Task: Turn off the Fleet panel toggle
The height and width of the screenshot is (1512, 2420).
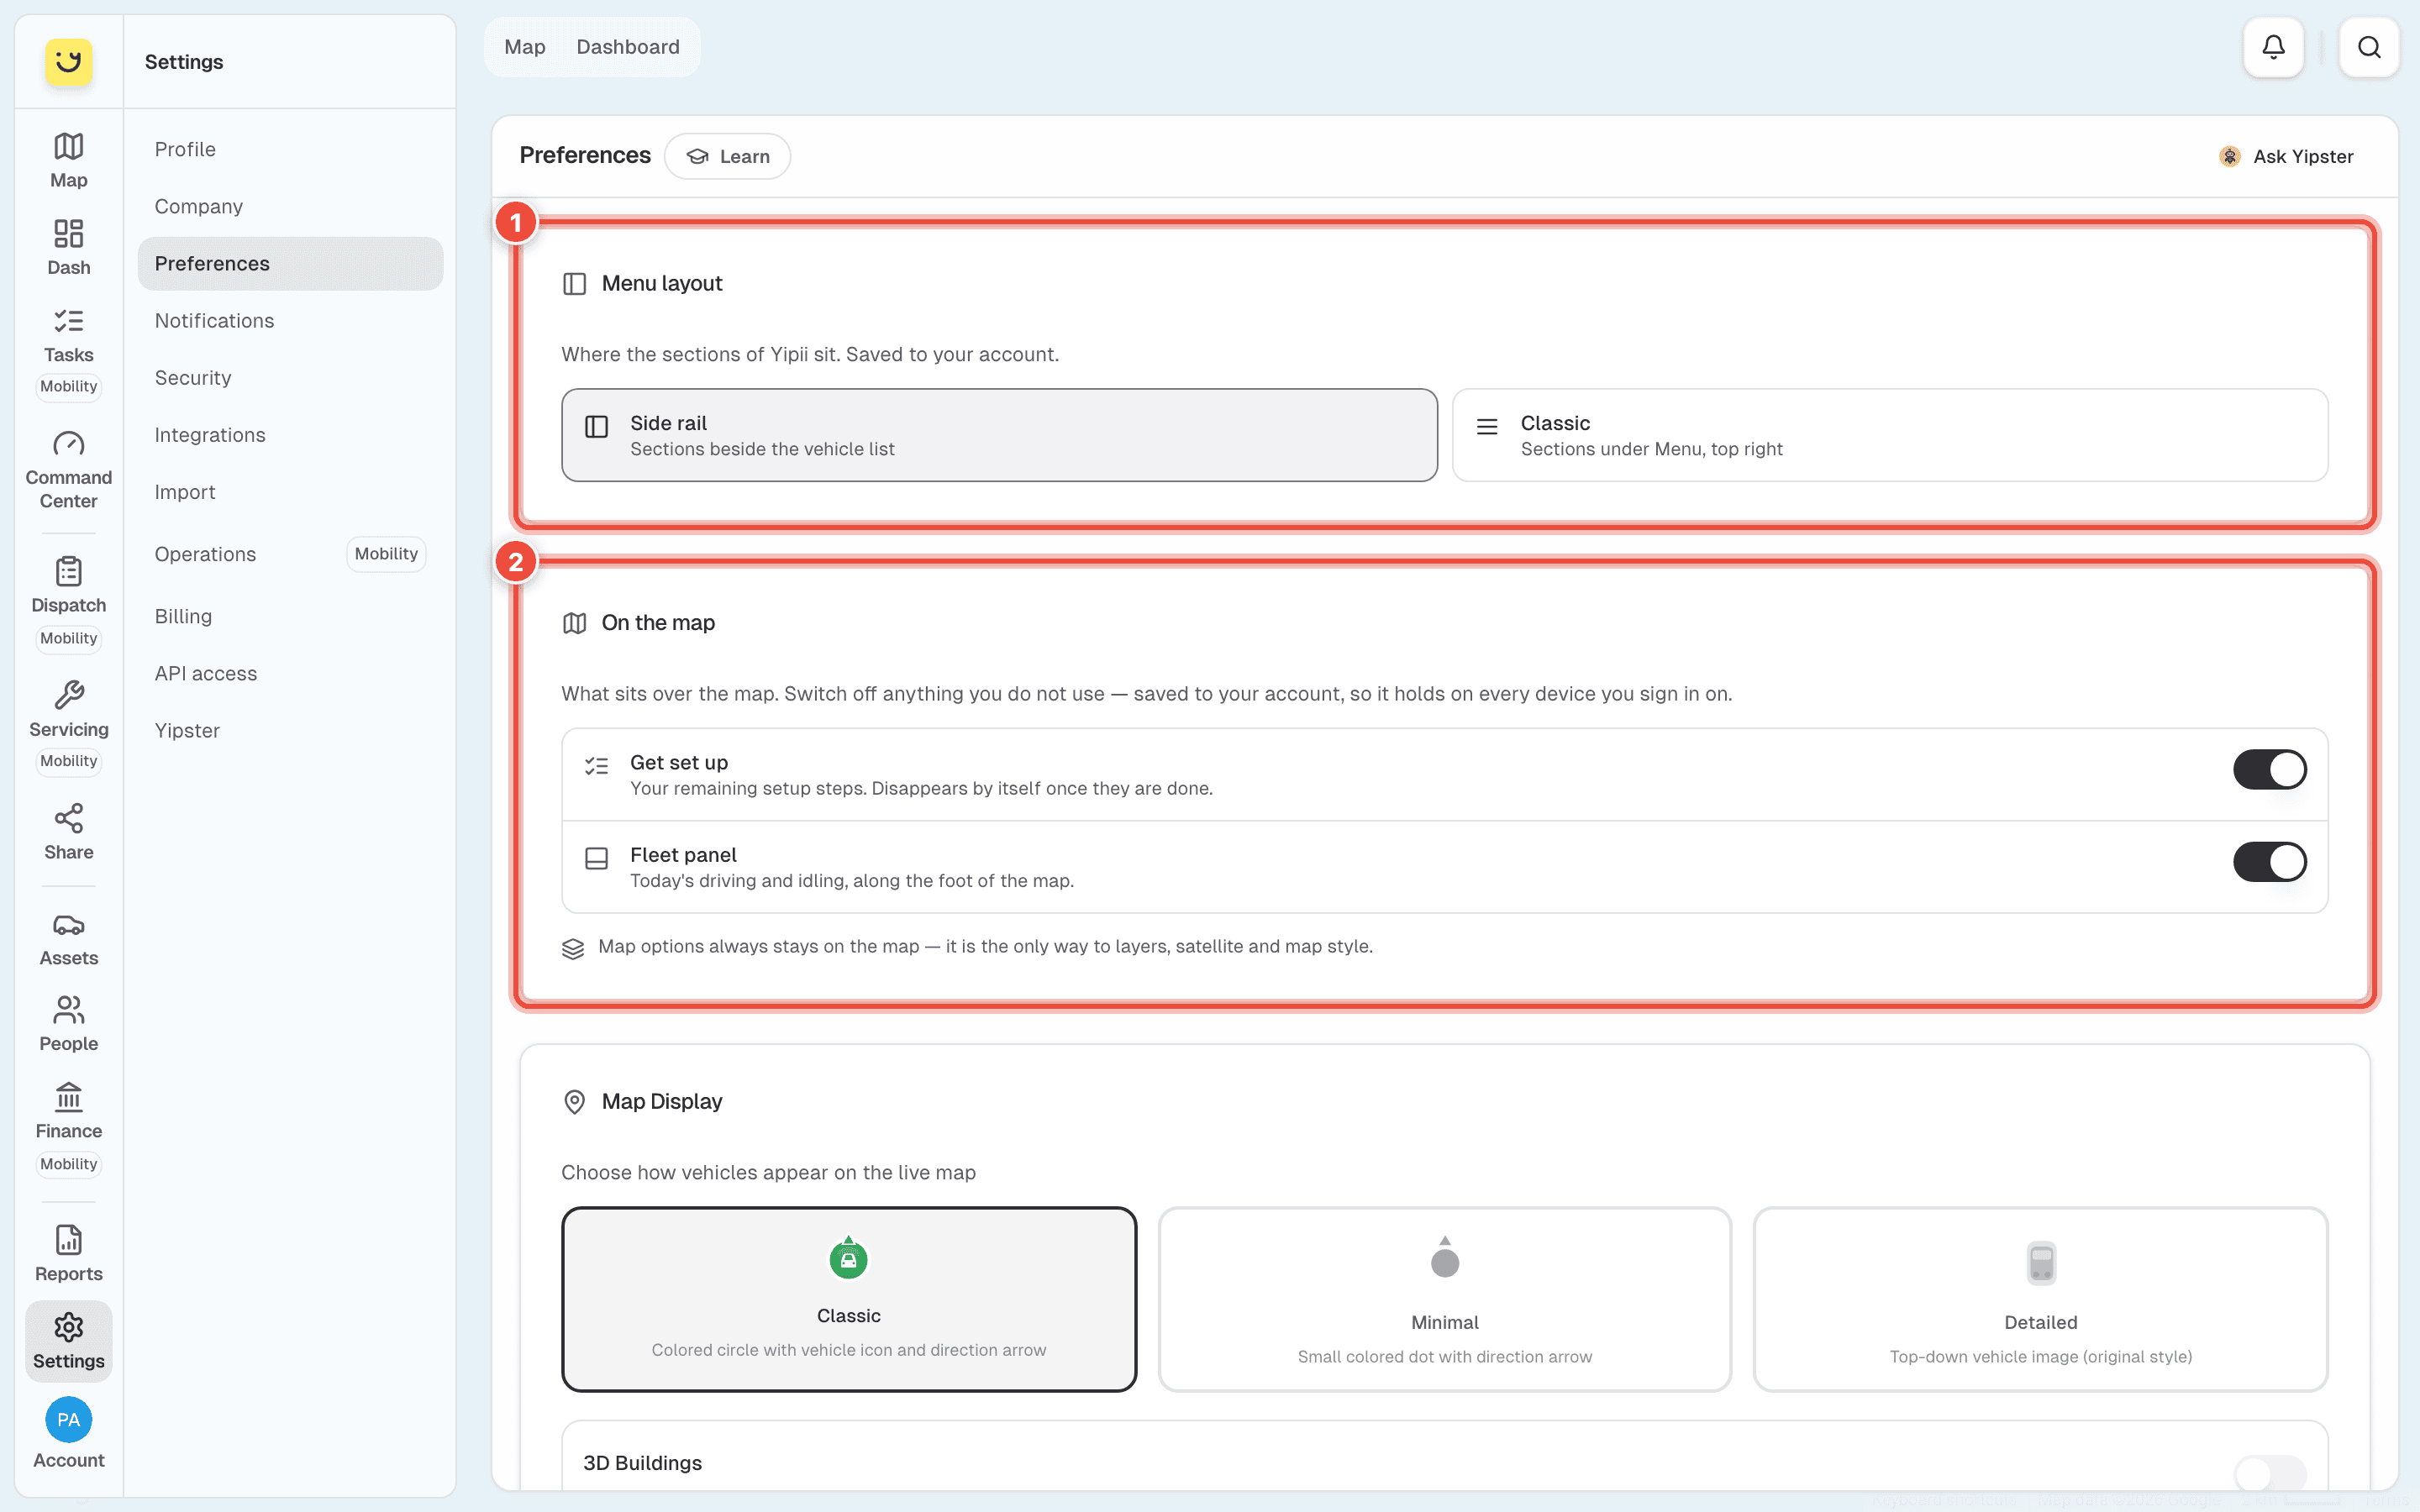Action: (x=2269, y=861)
